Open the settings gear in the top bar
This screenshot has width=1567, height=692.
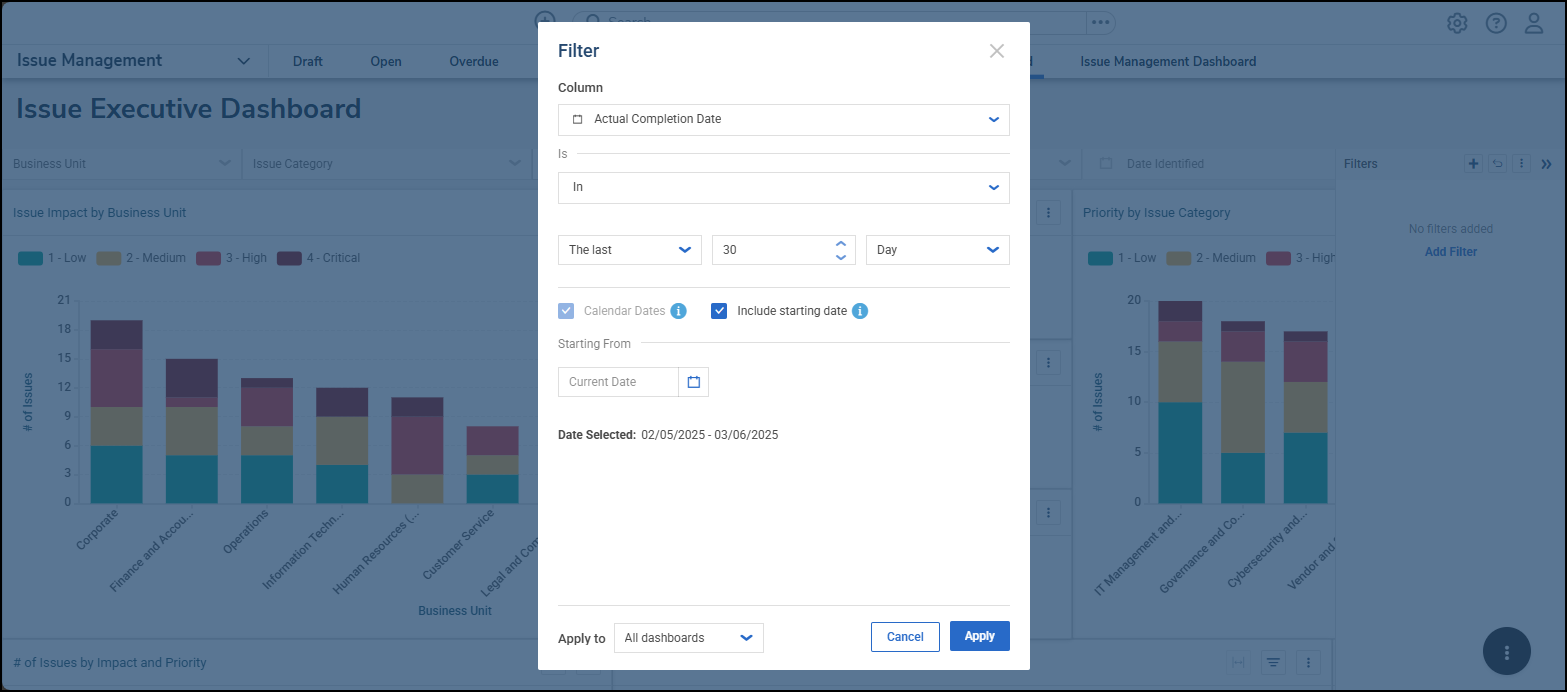[1457, 23]
